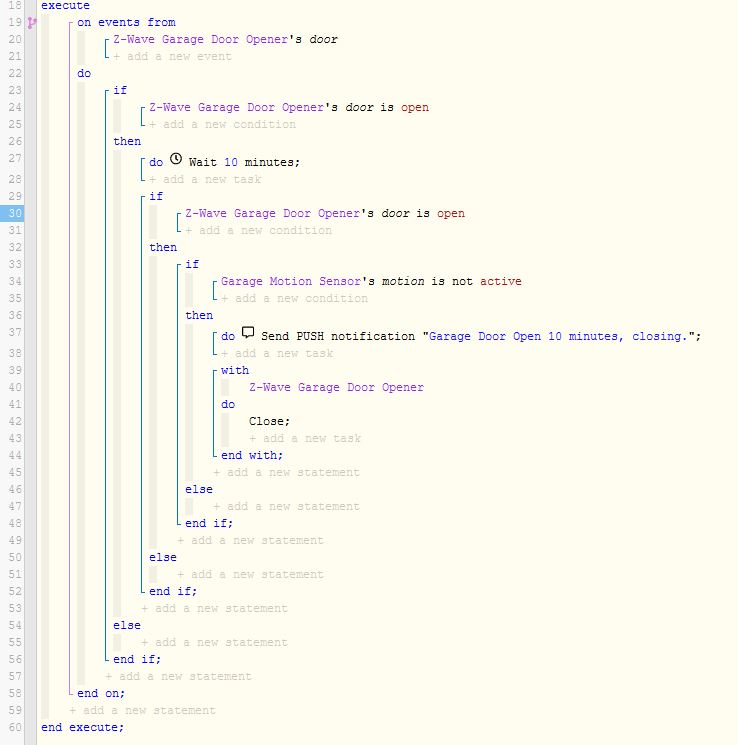This screenshot has height=745, width=738.
Task: Click the speech bubble icon before Send PUSH notification
Action: [248, 332]
